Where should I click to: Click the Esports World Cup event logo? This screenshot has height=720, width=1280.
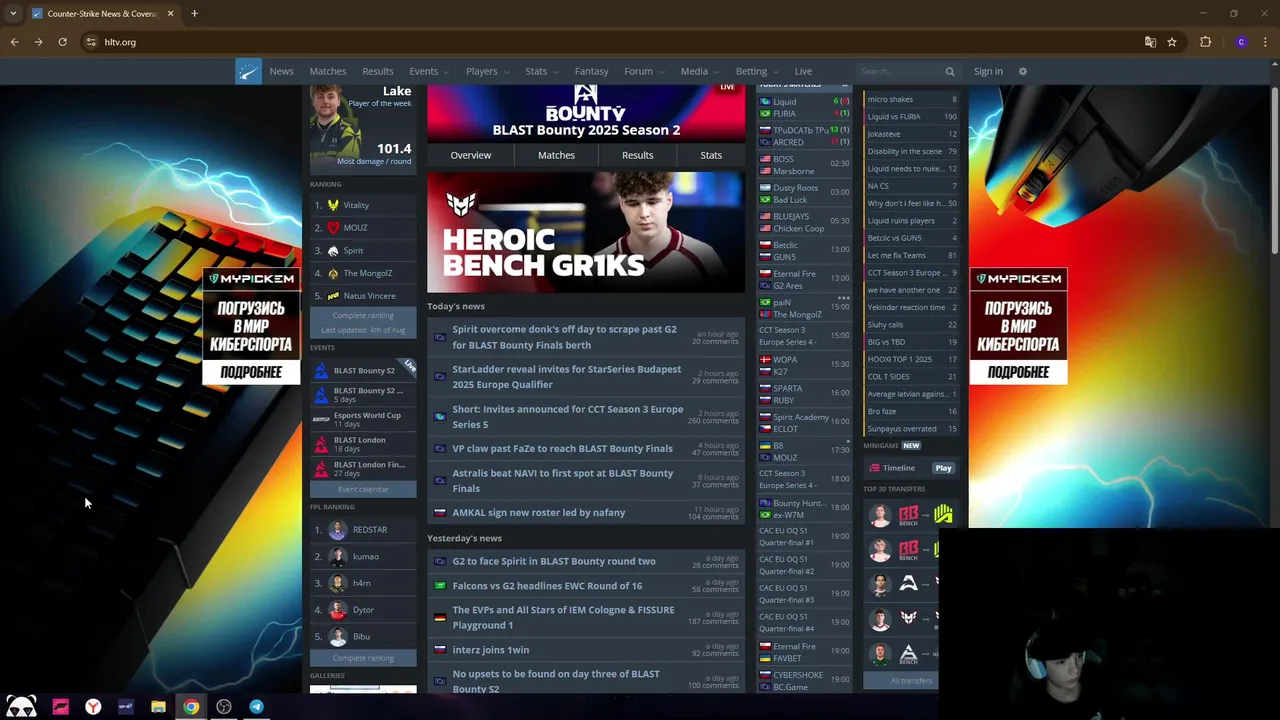point(321,420)
